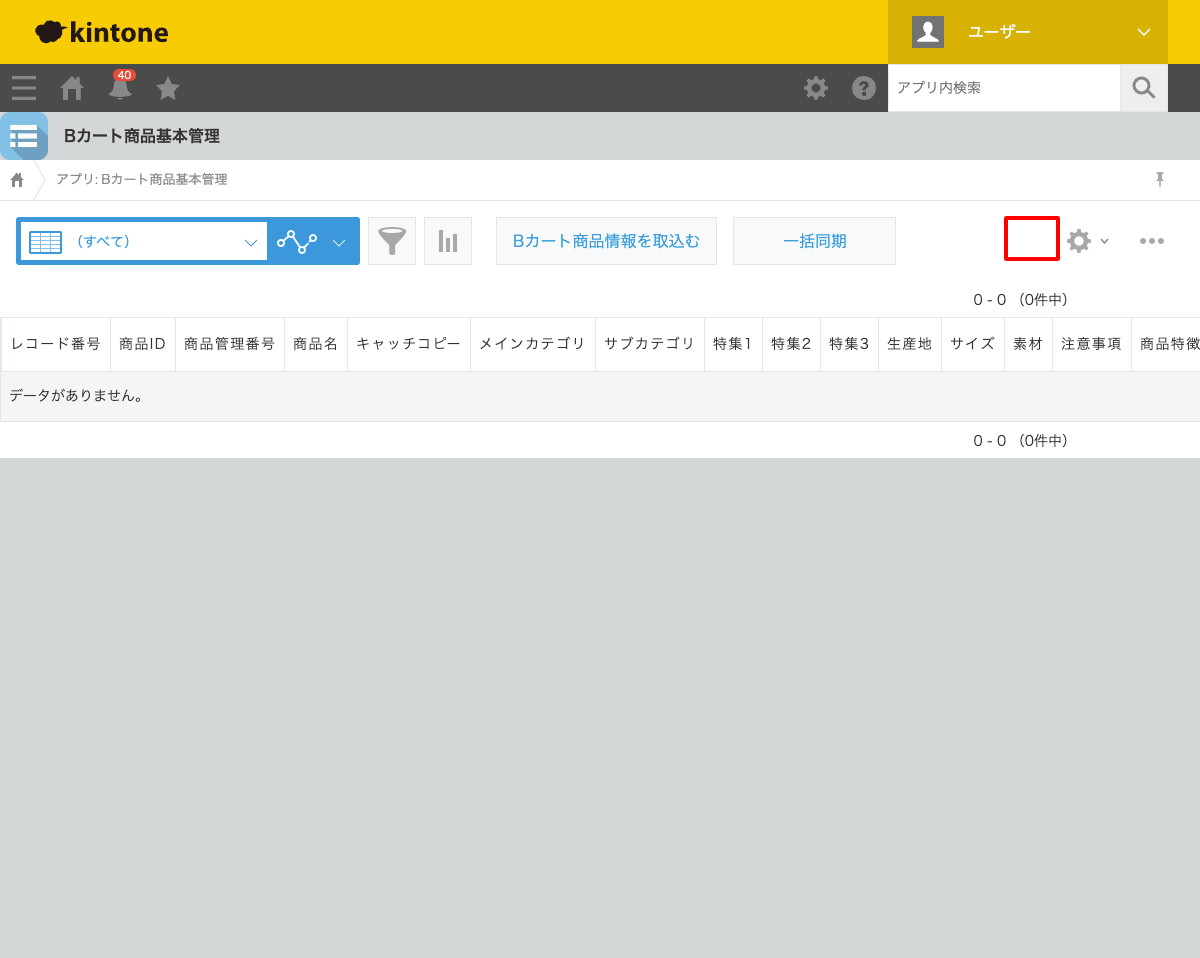Open the chevron next to the graph icon
The height and width of the screenshot is (958, 1200).
coord(339,241)
